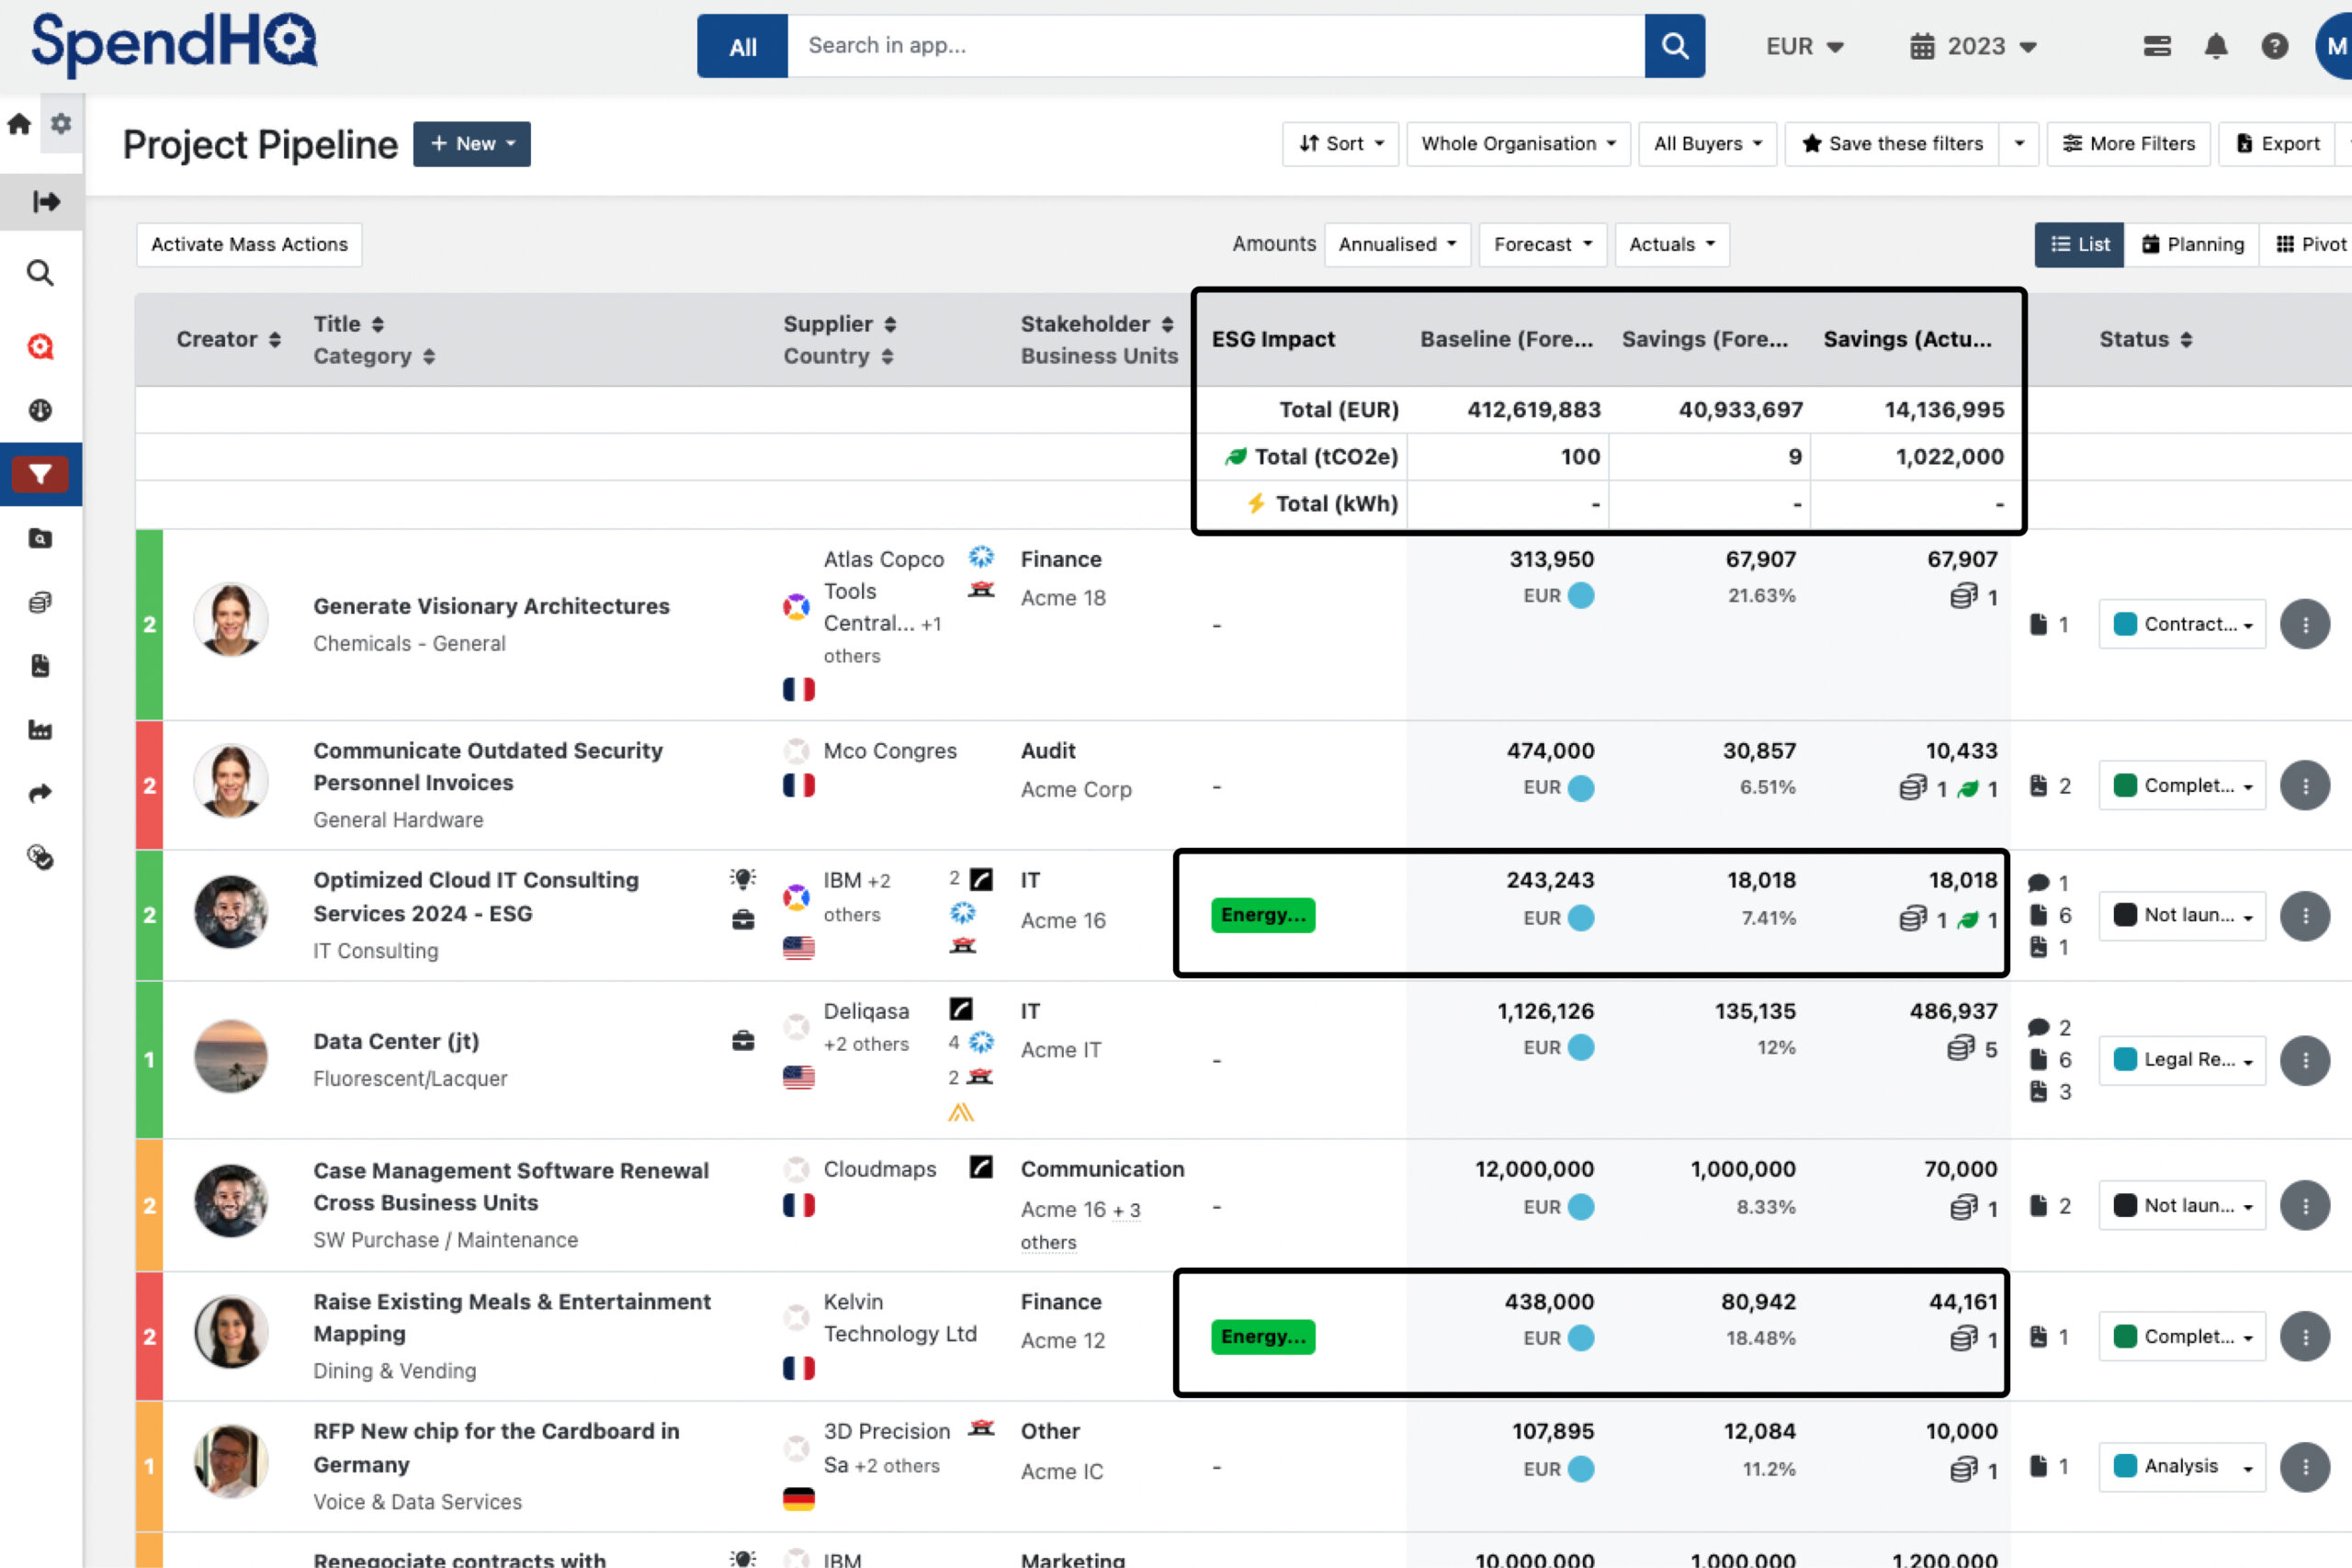Expand sidebar with the arrow icon
Screen dimensions: 2352x1568
45,202
